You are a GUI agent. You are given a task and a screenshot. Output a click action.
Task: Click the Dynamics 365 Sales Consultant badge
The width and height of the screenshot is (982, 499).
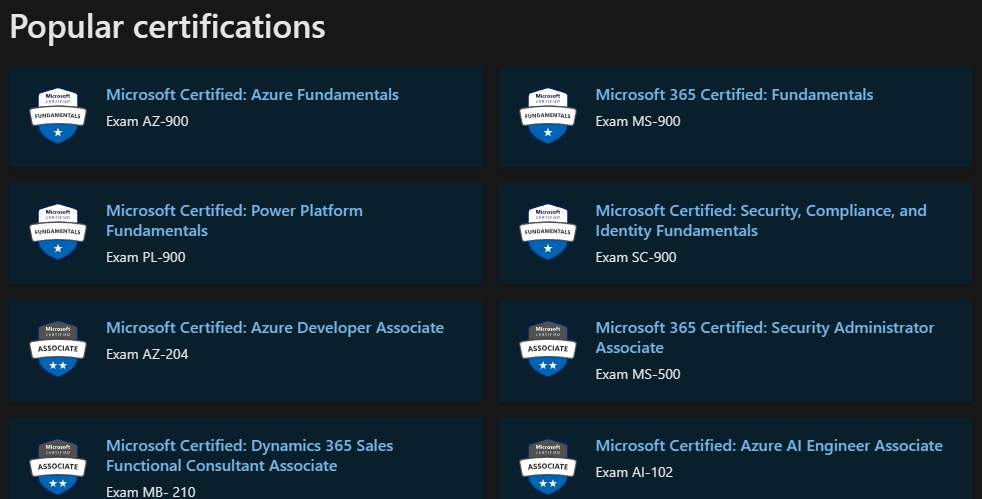[57, 466]
